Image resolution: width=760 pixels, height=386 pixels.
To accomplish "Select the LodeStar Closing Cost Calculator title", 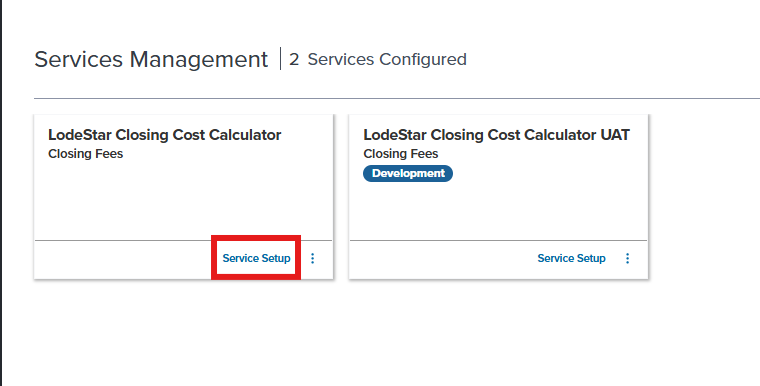I will [x=165, y=135].
